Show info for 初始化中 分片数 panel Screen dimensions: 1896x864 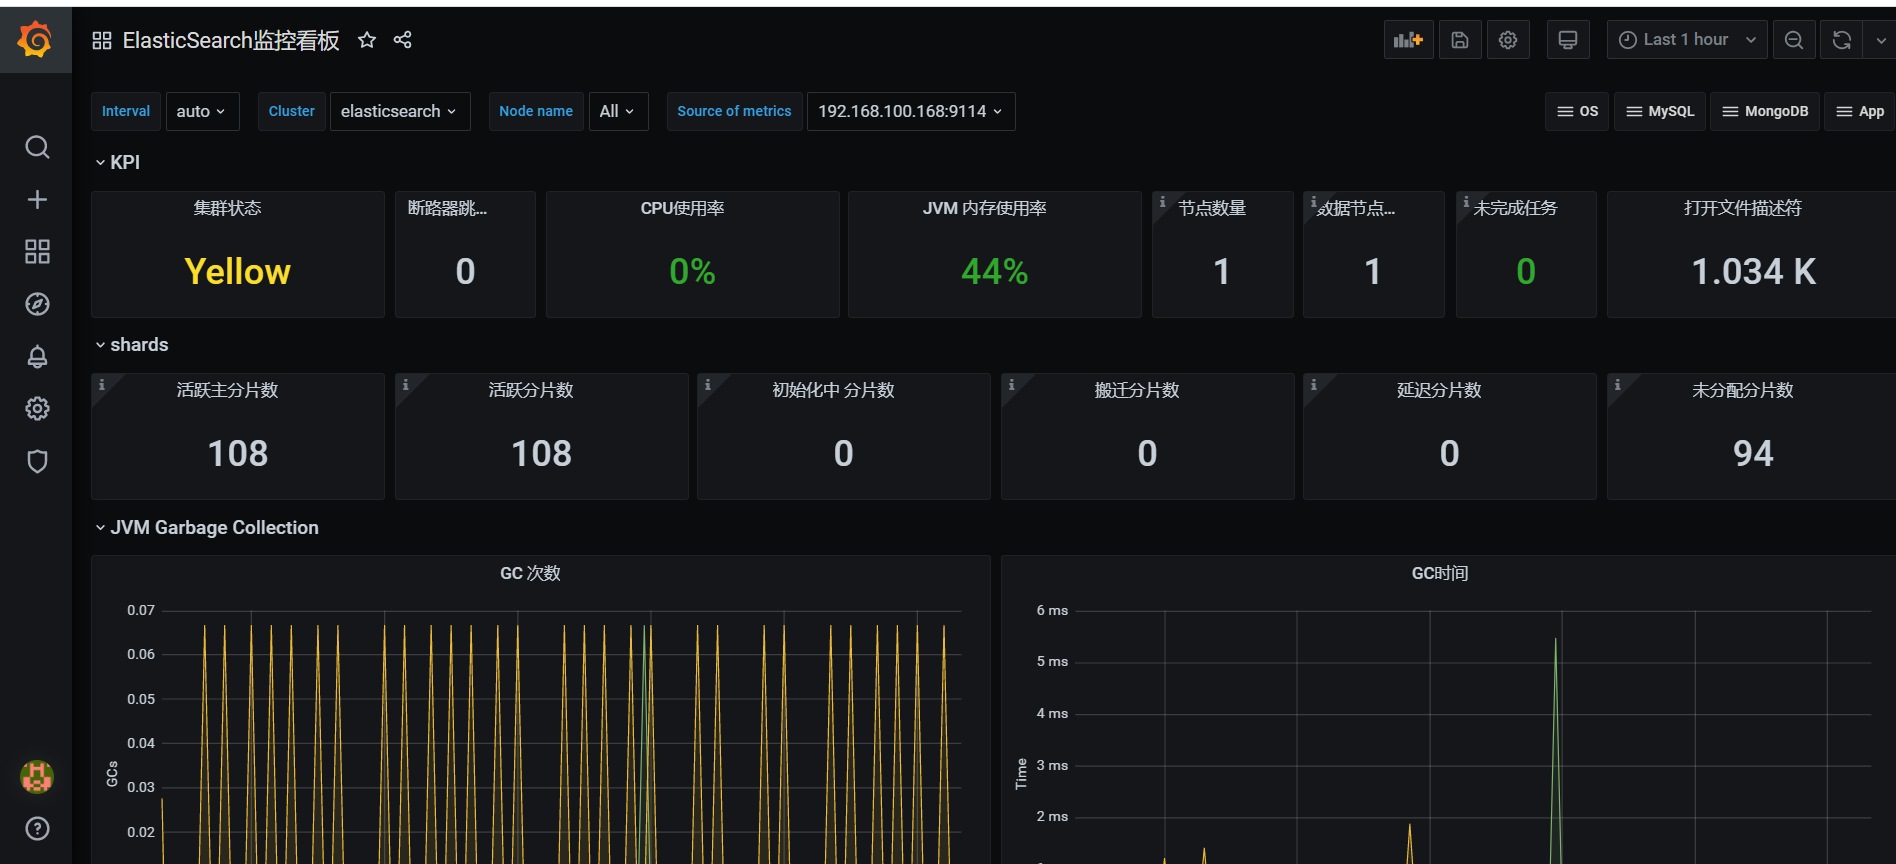[x=707, y=384]
